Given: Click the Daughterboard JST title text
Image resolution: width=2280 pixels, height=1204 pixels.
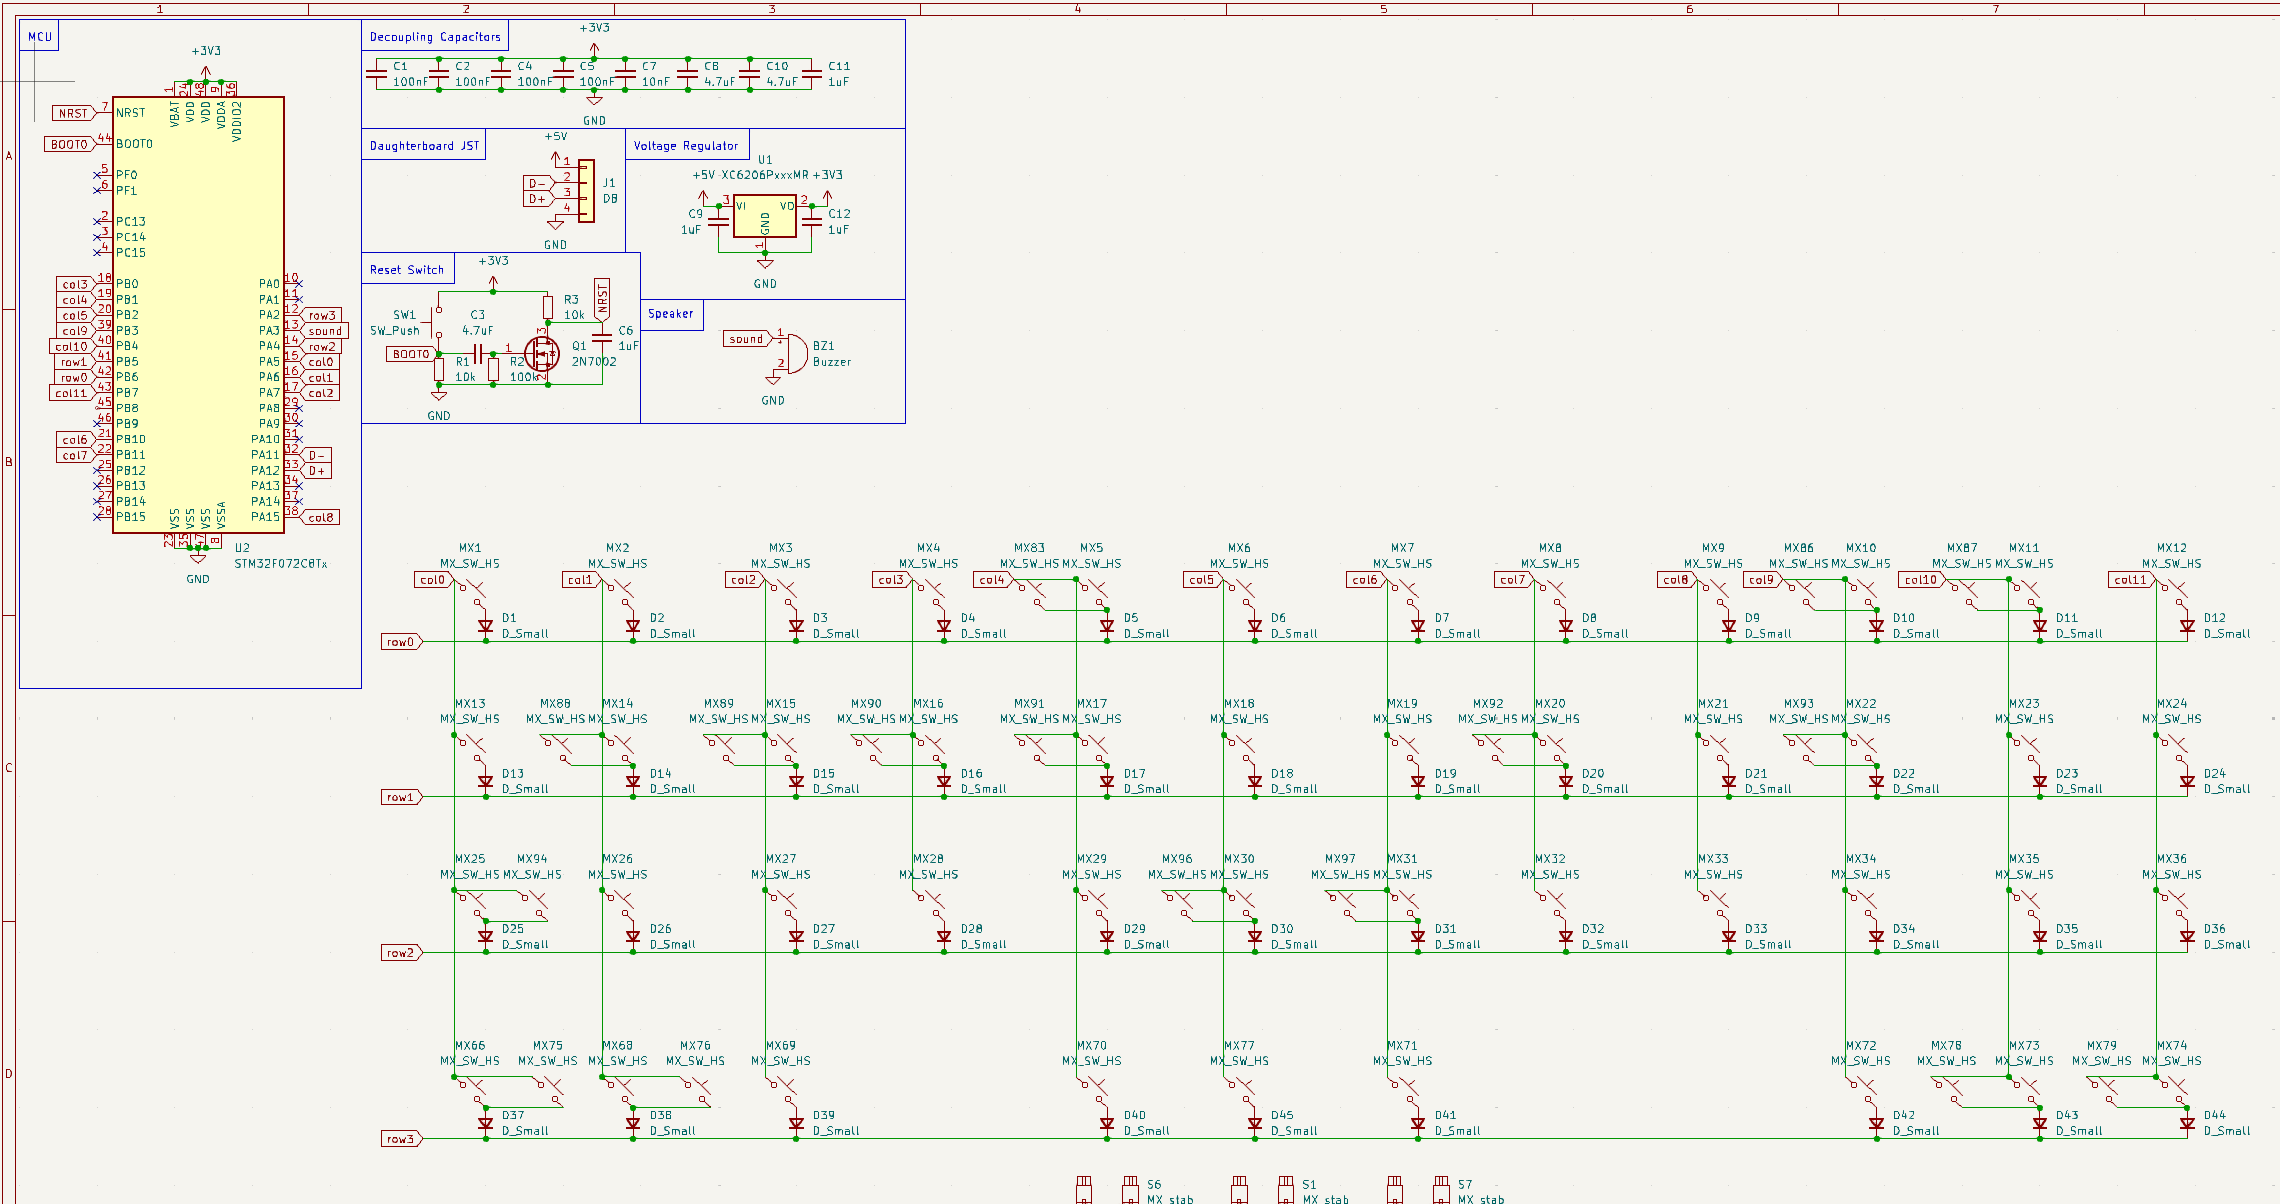Looking at the screenshot, I should pyautogui.click(x=424, y=146).
